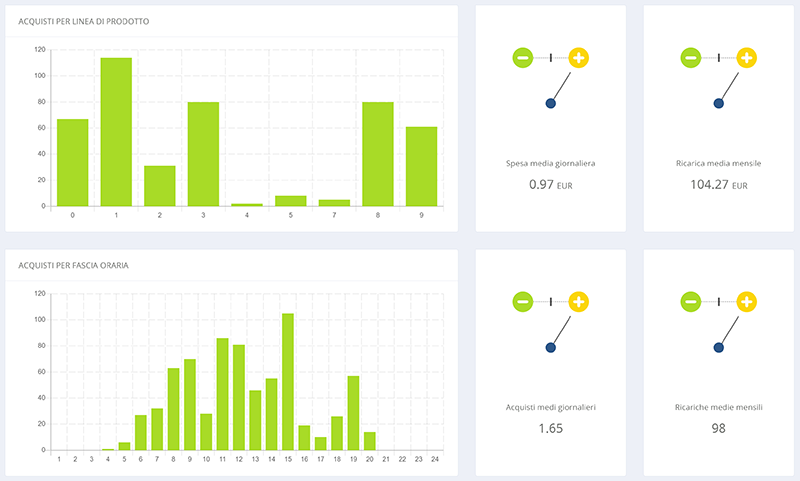Select the hour 11 bar in hourly purchases chart
Image resolution: width=800 pixels, height=481 pixels.
223,394
